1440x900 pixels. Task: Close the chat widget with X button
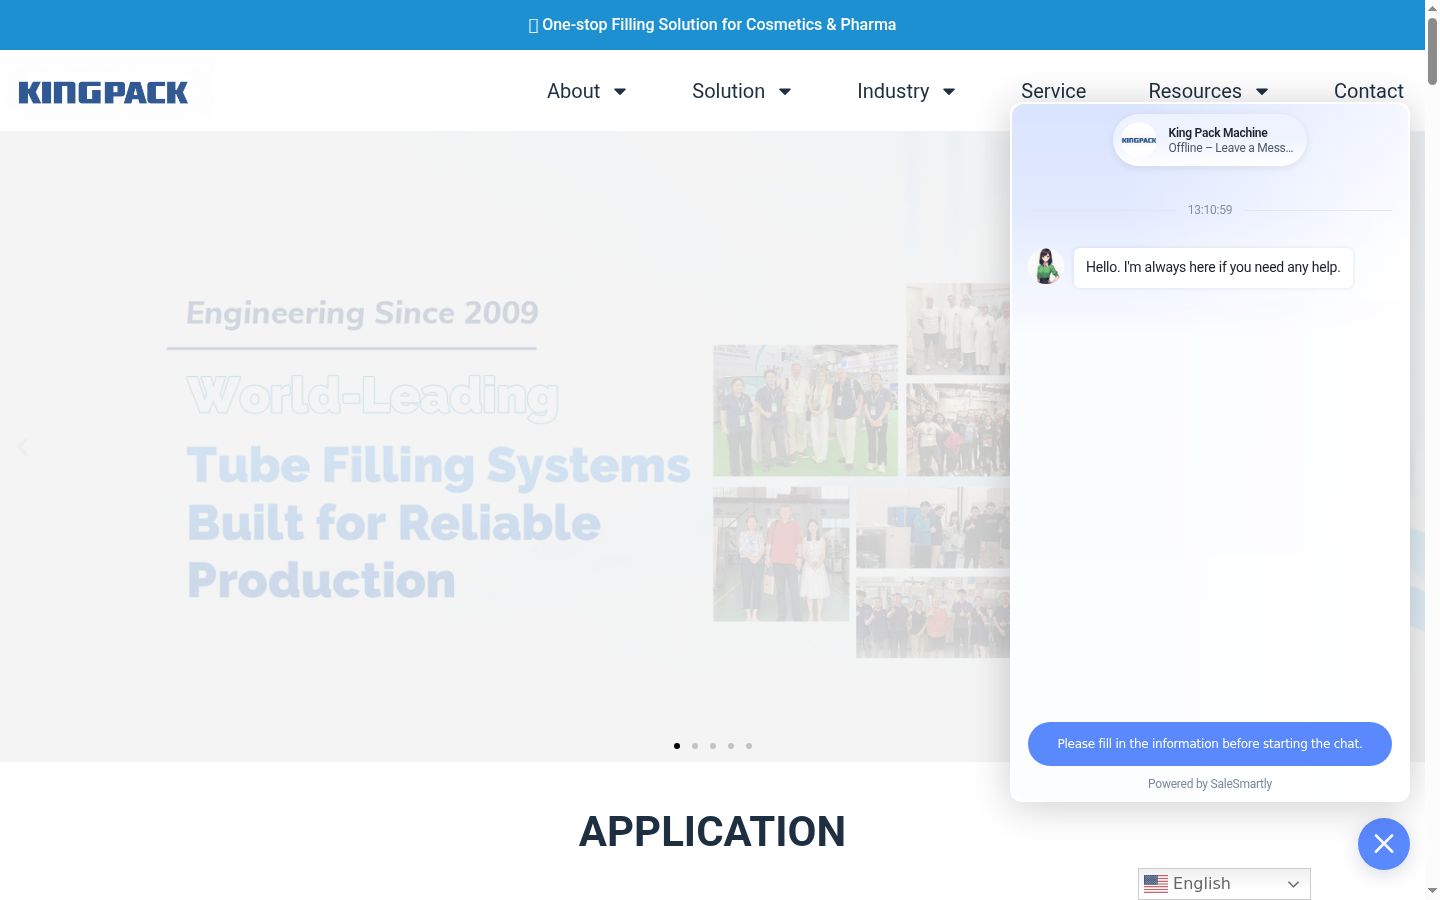[x=1384, y=844]
